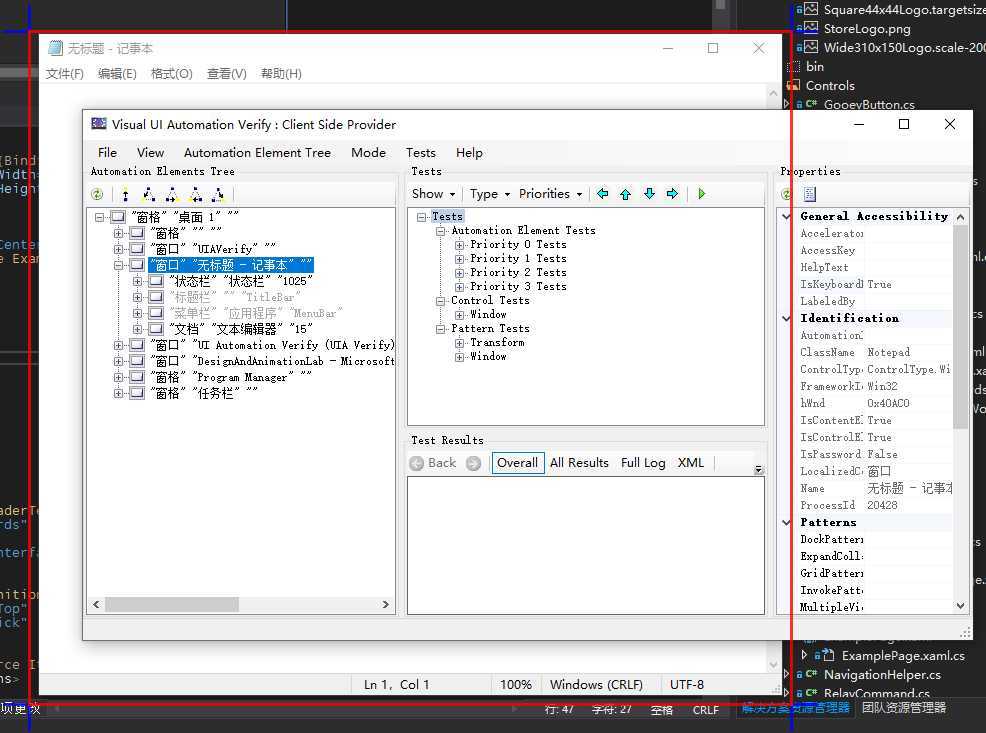Image resolution: width=986 pixels, height=733 pixels.
Task: Open the Mode menu
Action: [368, 153]
